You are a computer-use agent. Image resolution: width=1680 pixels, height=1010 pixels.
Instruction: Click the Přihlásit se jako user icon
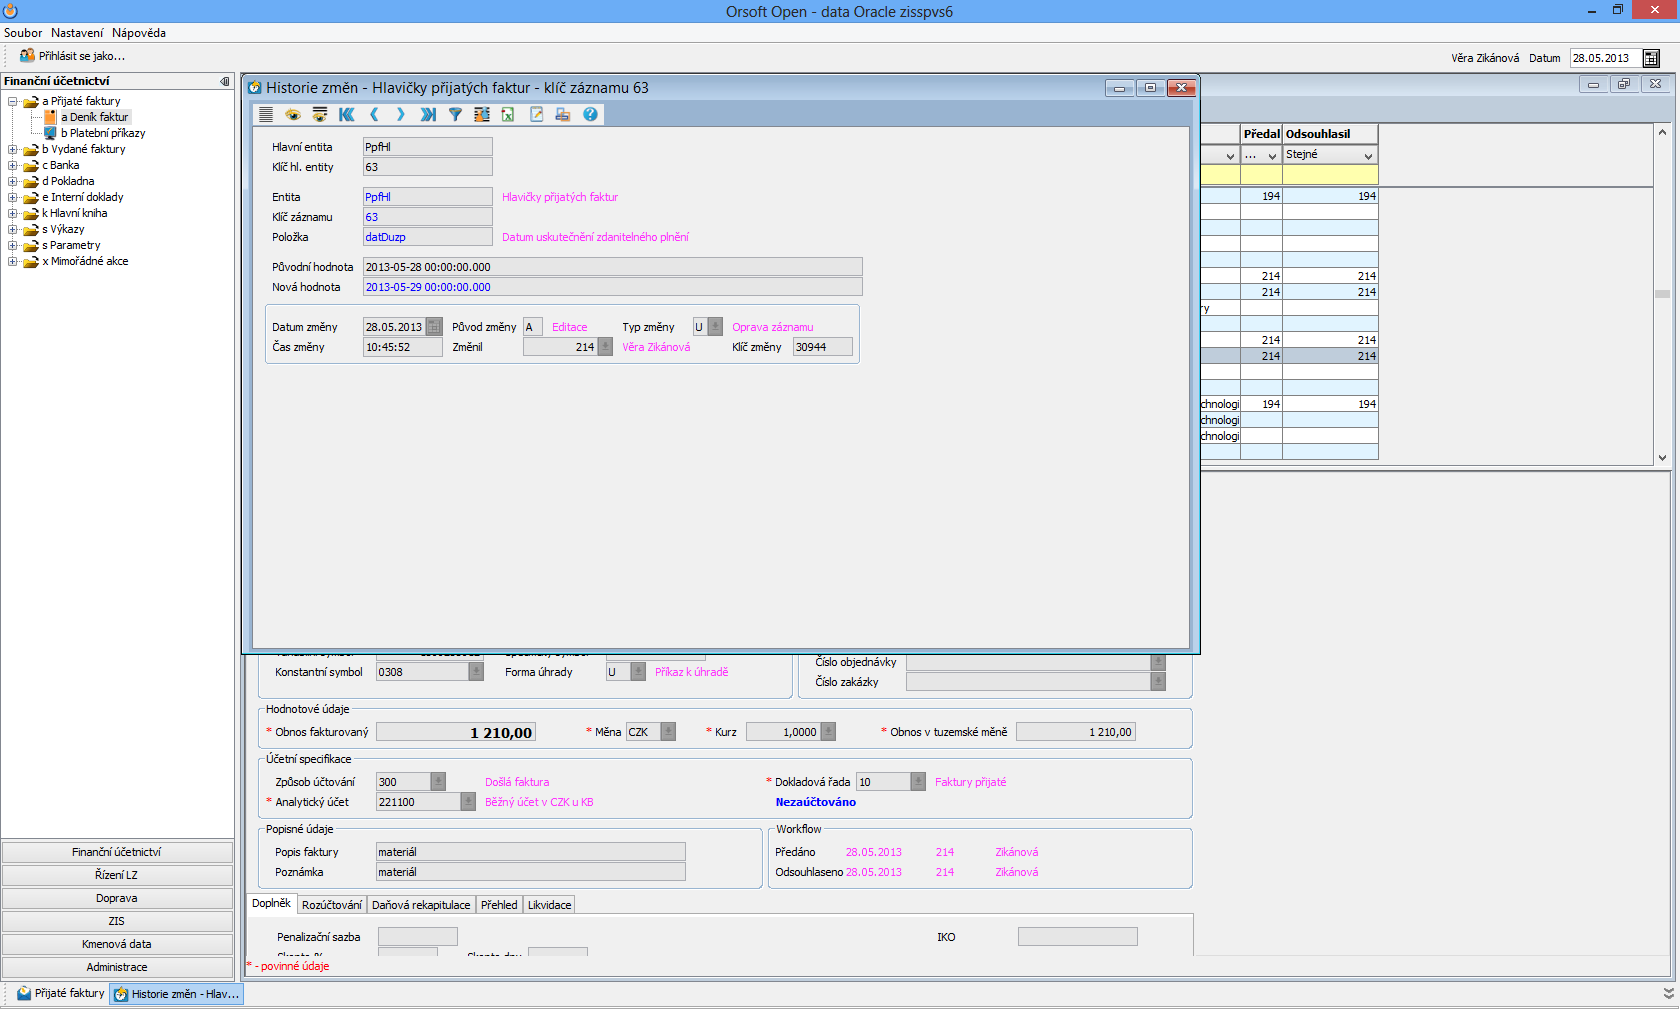point(27,56)
